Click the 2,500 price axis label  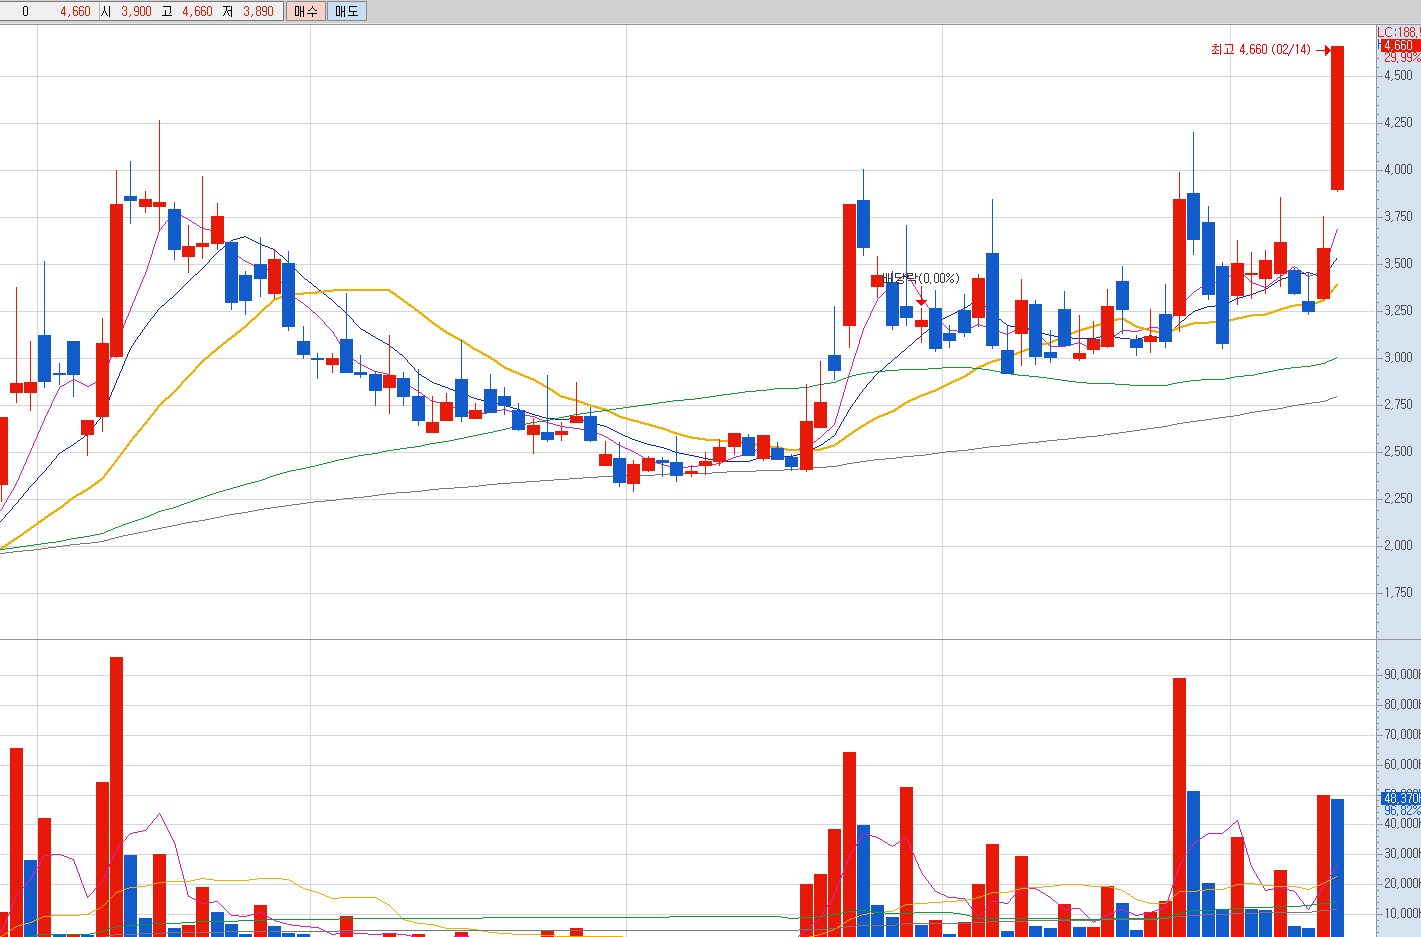[x=1399, y=451]
